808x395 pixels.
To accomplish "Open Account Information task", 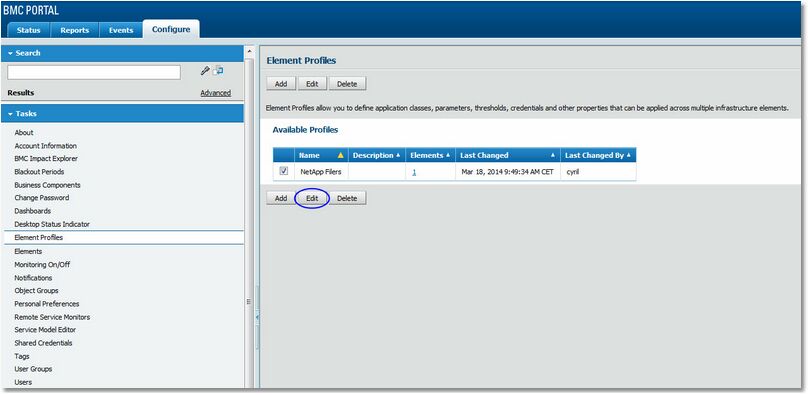I will 45,146.
